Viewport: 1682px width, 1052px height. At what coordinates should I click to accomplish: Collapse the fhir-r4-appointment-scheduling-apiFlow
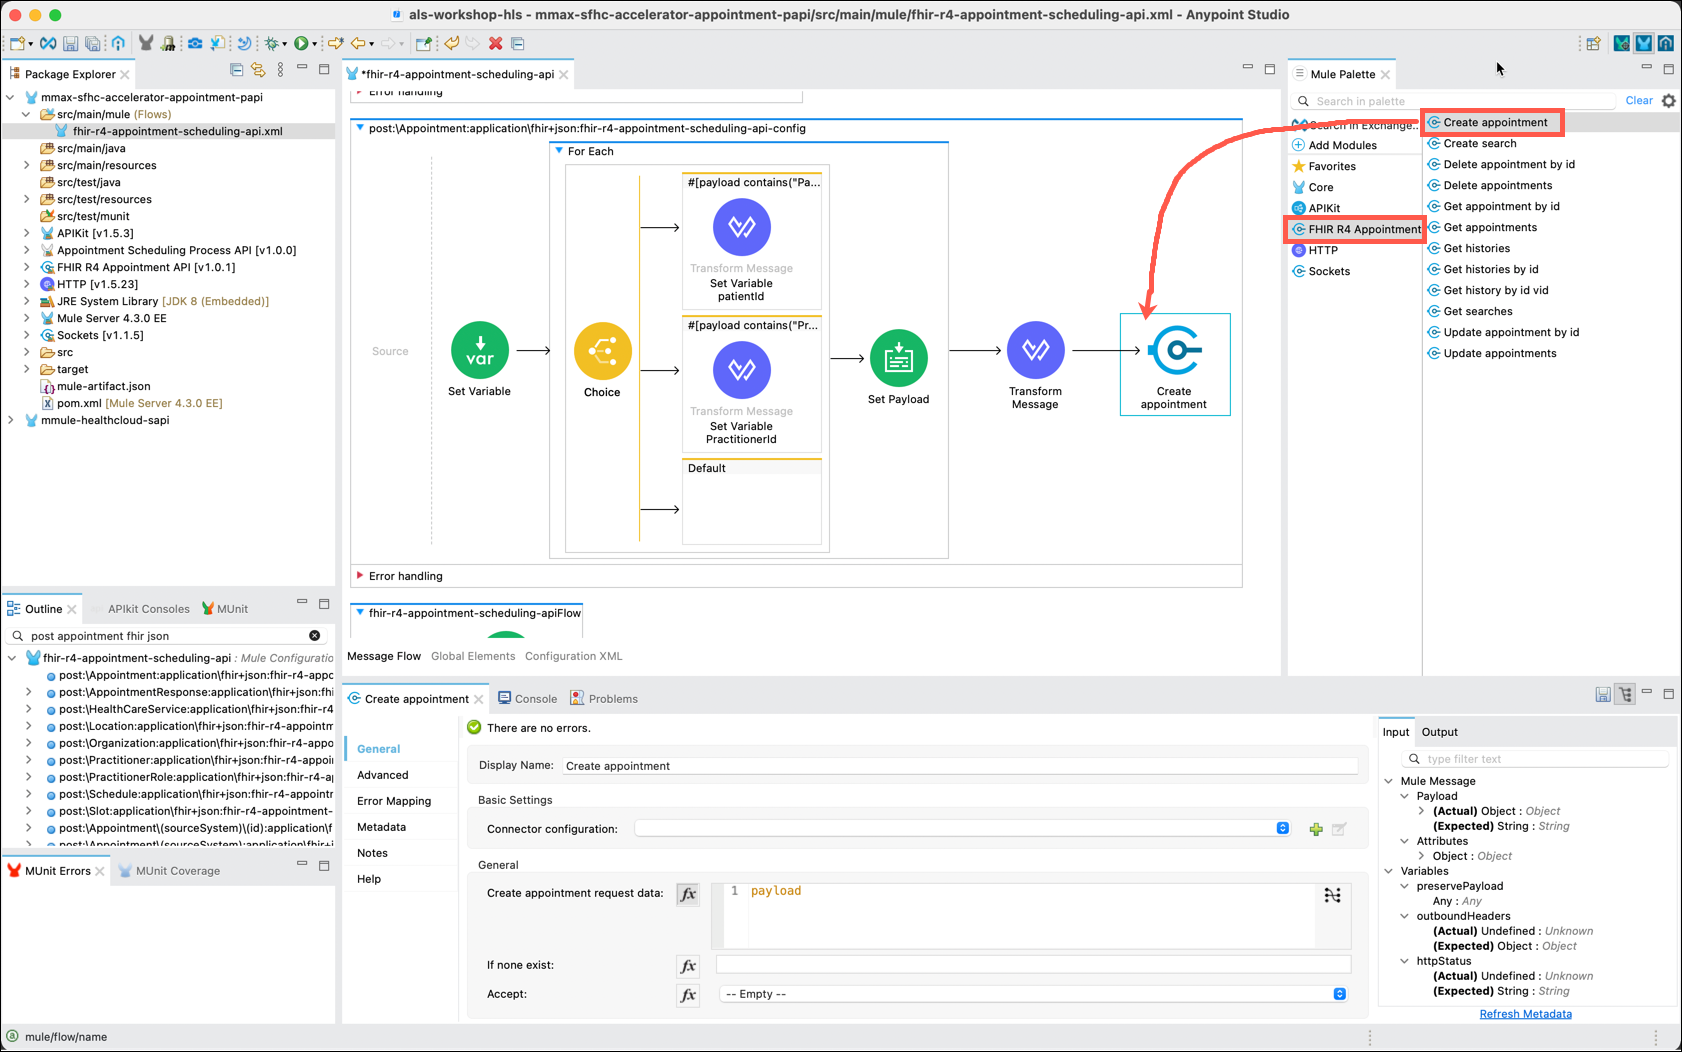(360, 612)
